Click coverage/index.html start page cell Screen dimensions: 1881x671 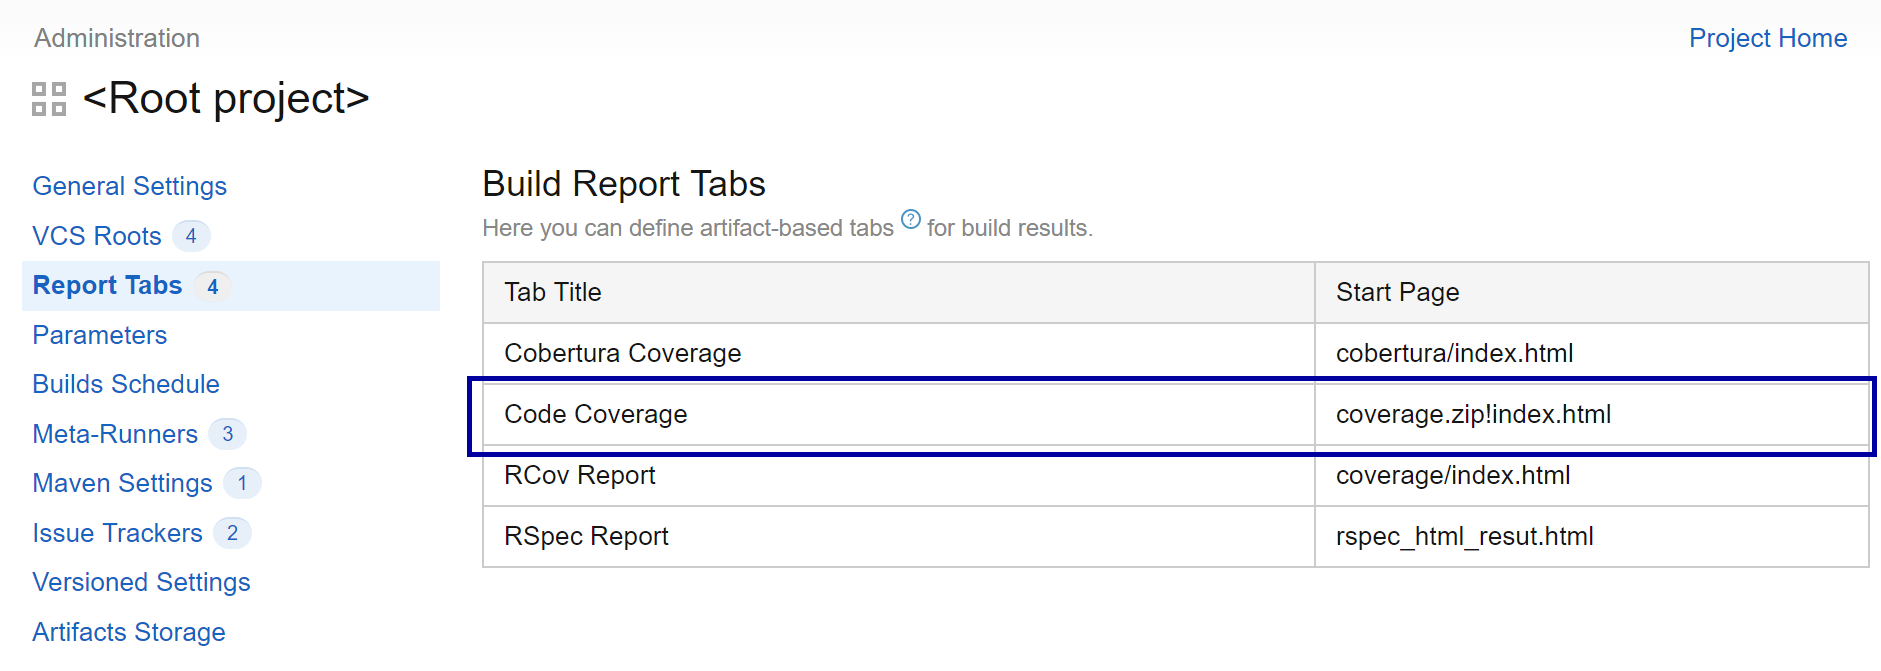(1592, 475)
